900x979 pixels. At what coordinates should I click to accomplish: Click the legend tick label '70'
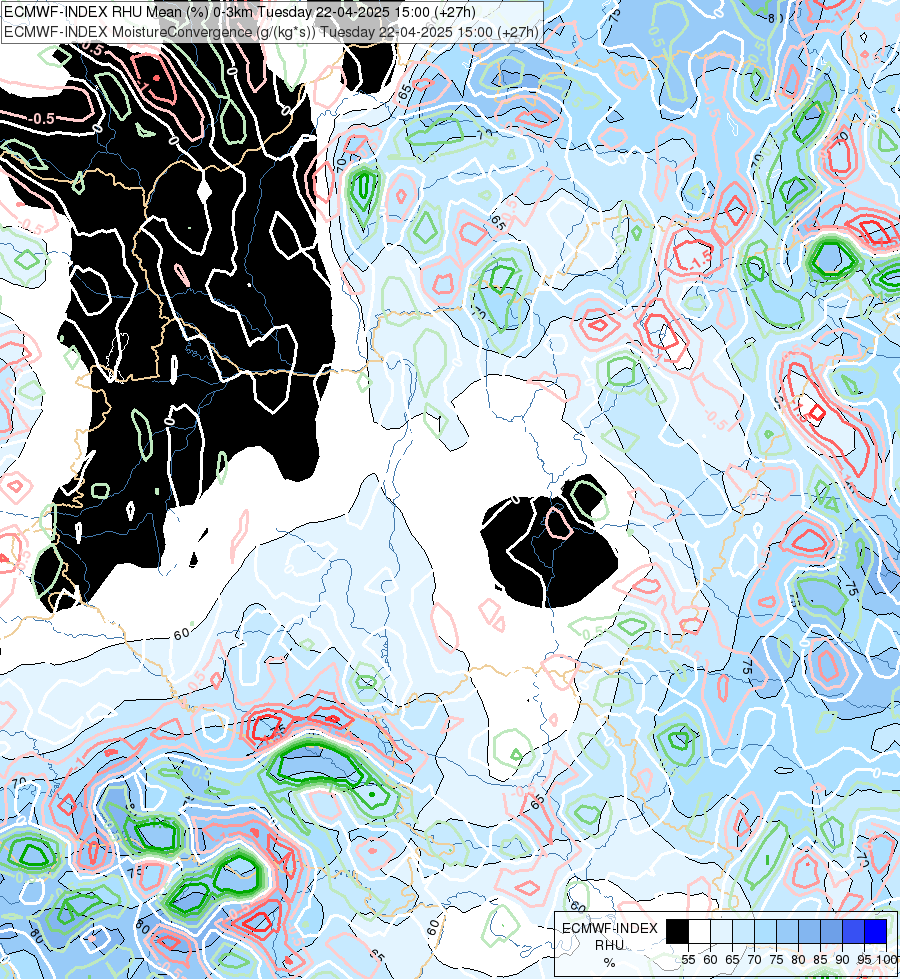[x=754, y=960]
